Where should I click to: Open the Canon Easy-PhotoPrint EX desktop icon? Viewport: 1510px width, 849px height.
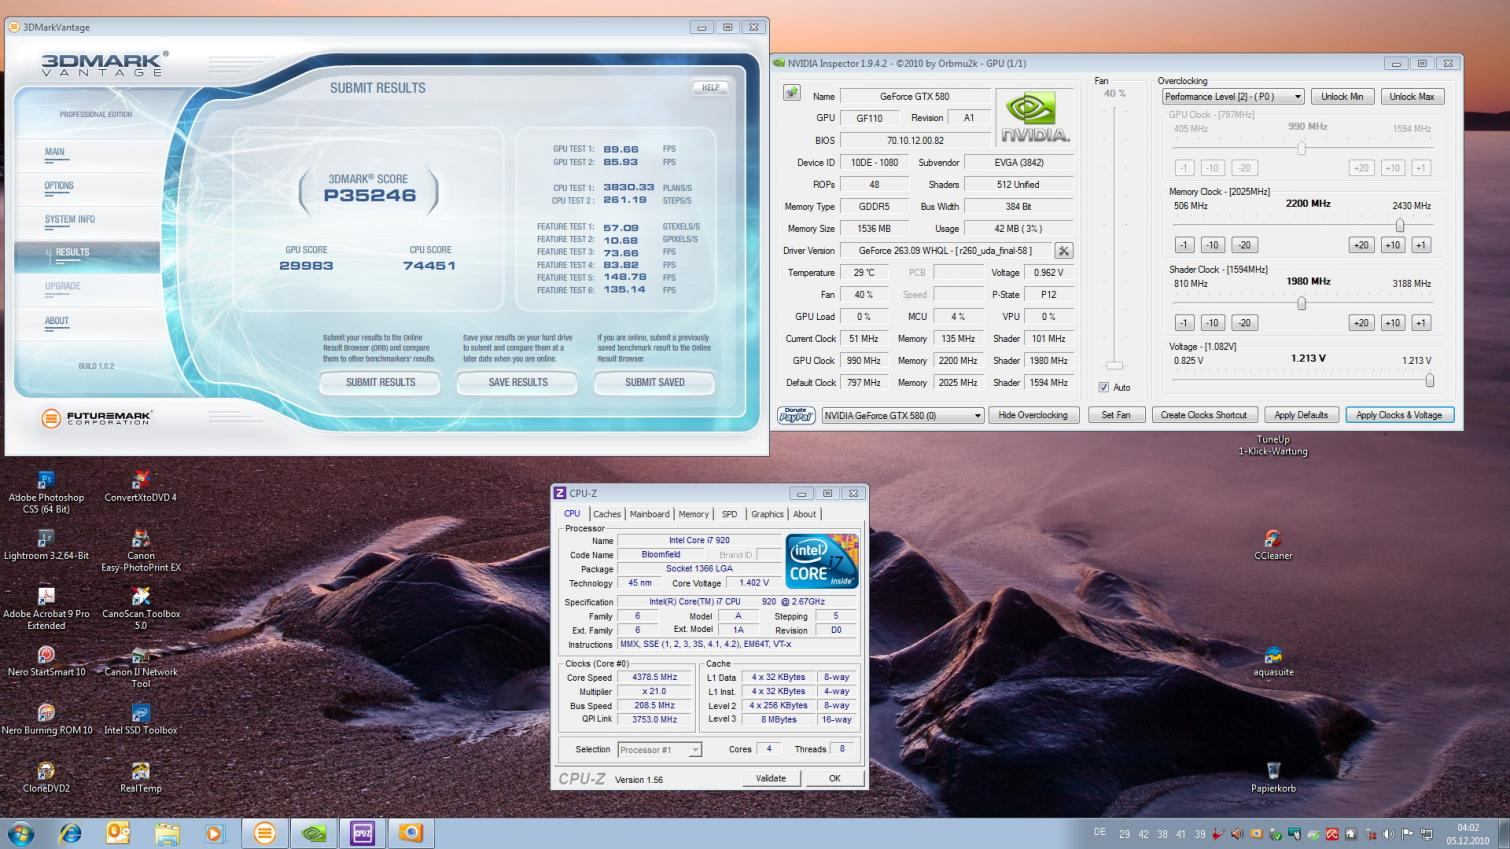pos(141,551)
